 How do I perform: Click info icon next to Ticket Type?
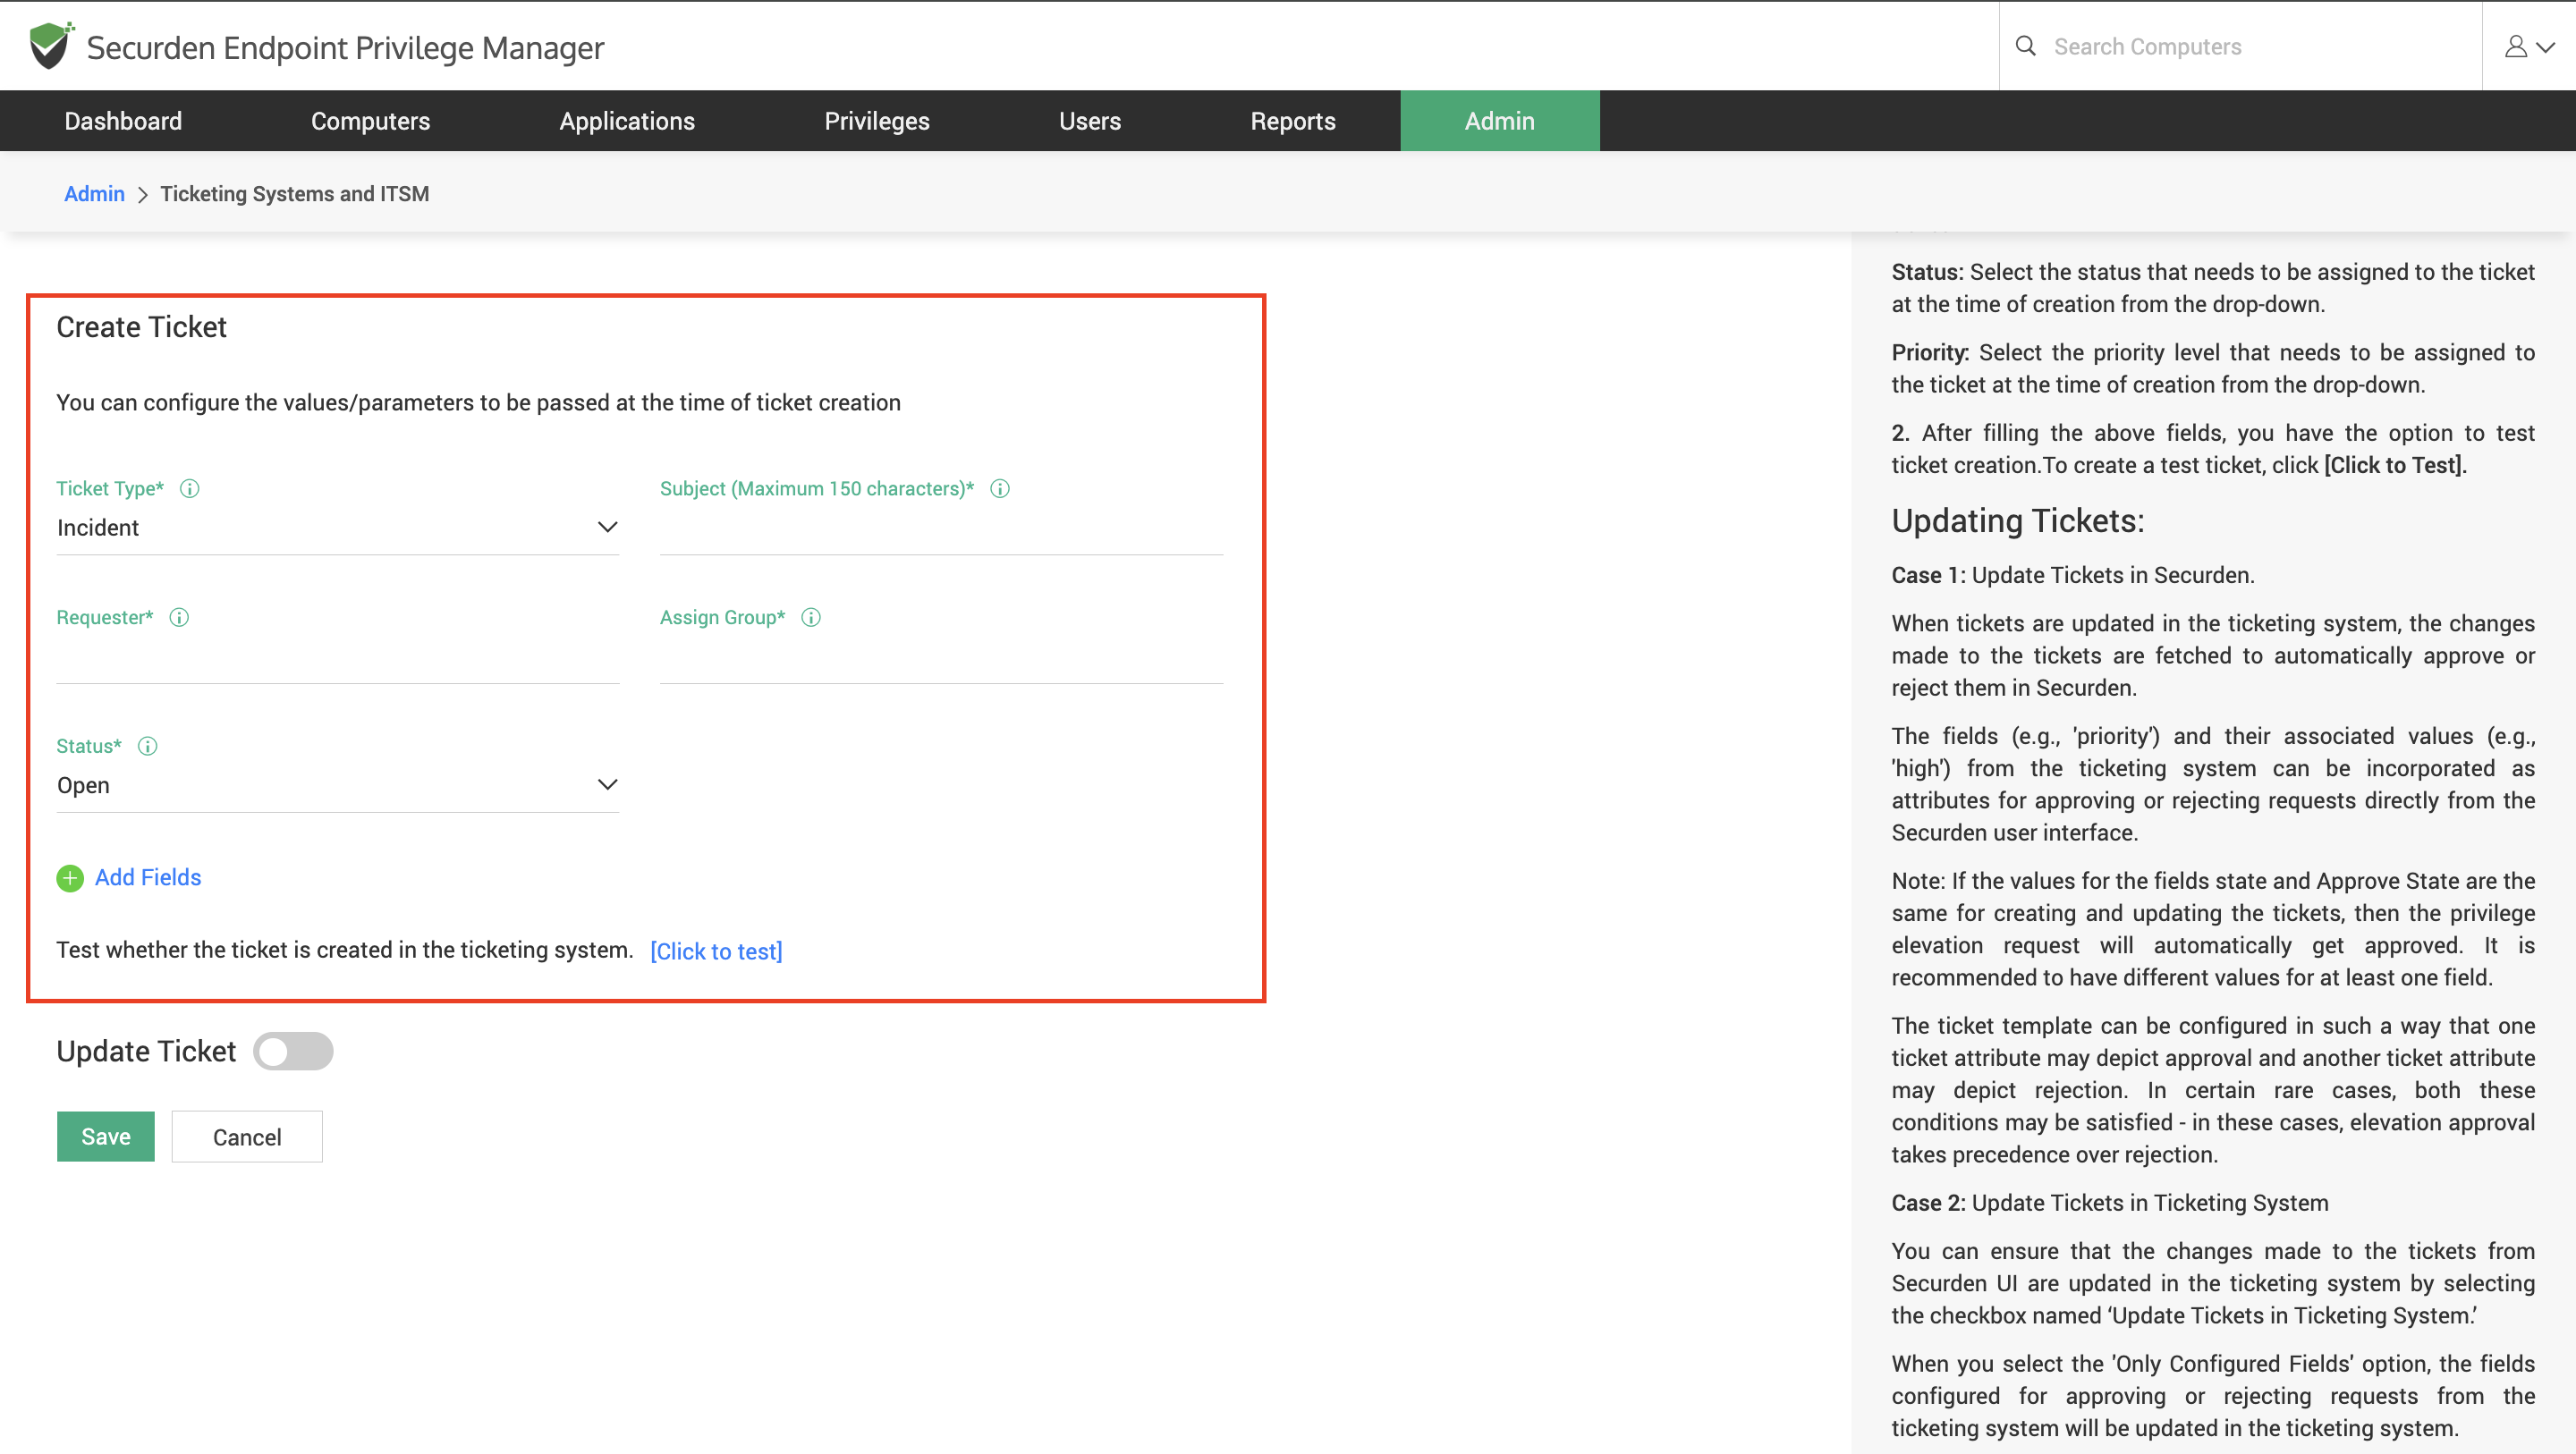[x=189, y=488]
